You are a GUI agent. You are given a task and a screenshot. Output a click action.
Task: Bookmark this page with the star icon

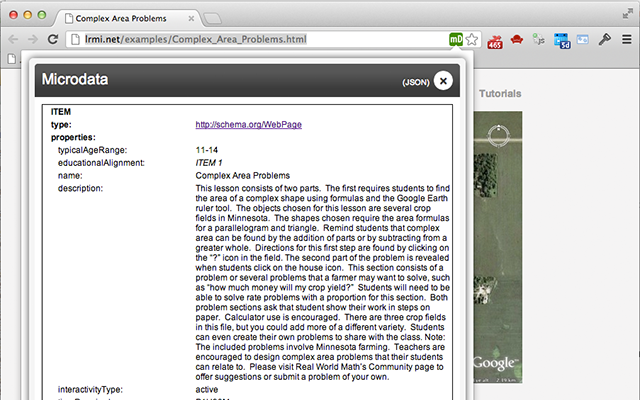point(472,40)
